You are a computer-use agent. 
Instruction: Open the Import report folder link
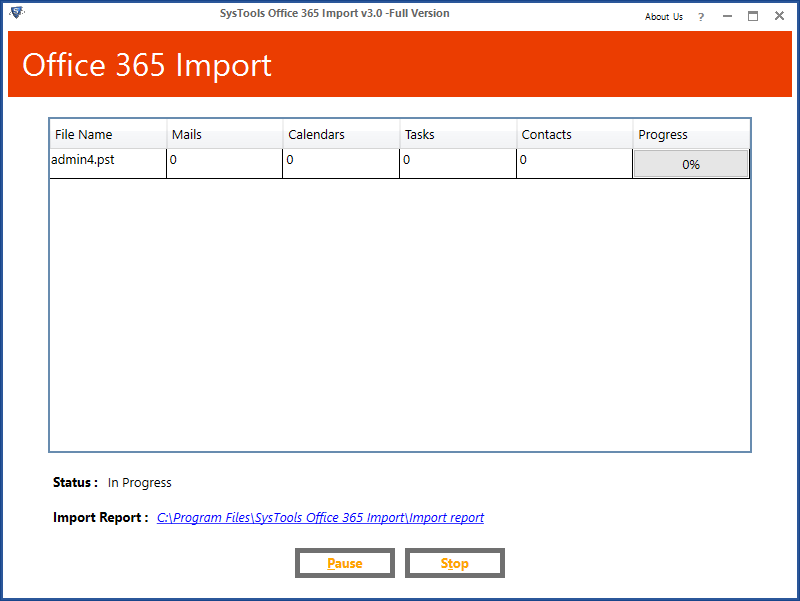(320, 517)
